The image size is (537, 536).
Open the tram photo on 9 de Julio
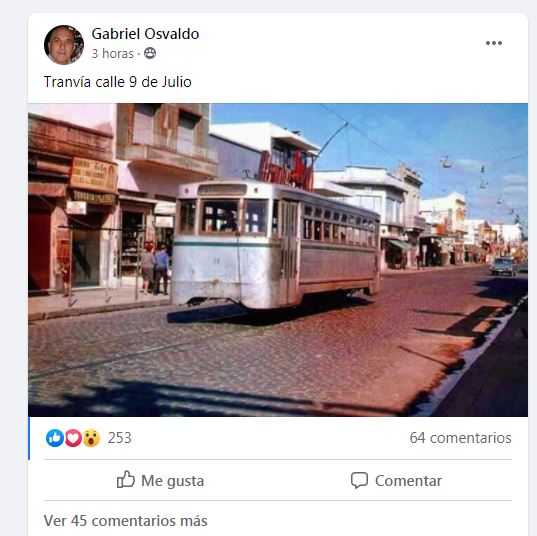pyautogui.click(x=278, y=260)
